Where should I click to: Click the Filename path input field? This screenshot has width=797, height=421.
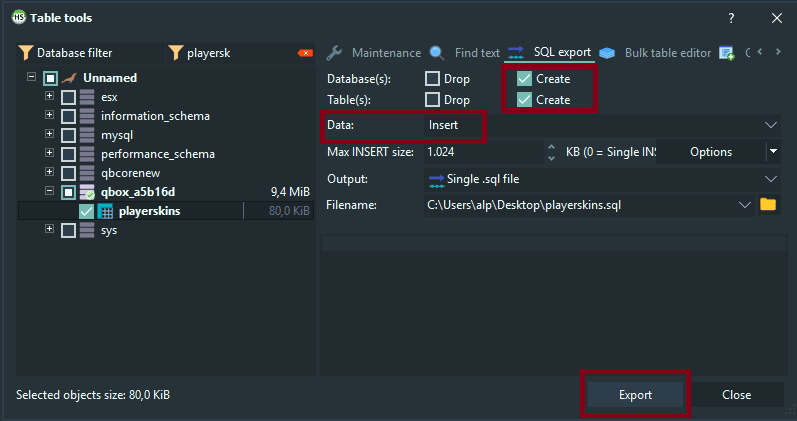[x=579, y=205]
